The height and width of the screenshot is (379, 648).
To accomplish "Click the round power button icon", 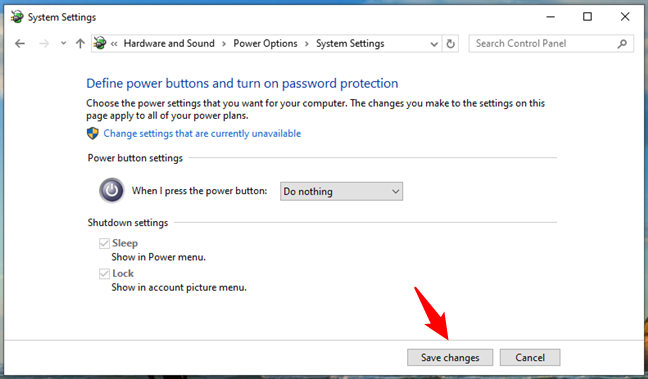I will point(111,191).
